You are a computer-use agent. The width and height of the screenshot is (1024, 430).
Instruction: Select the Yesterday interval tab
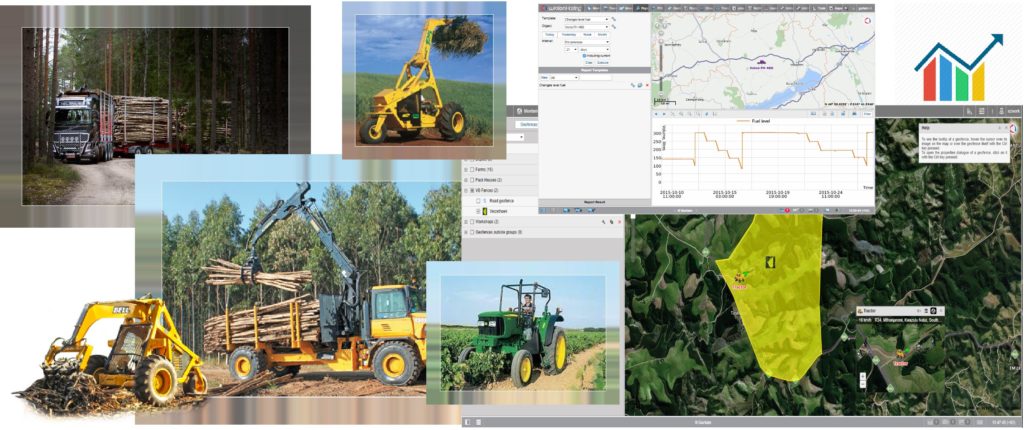click(569, 35)
